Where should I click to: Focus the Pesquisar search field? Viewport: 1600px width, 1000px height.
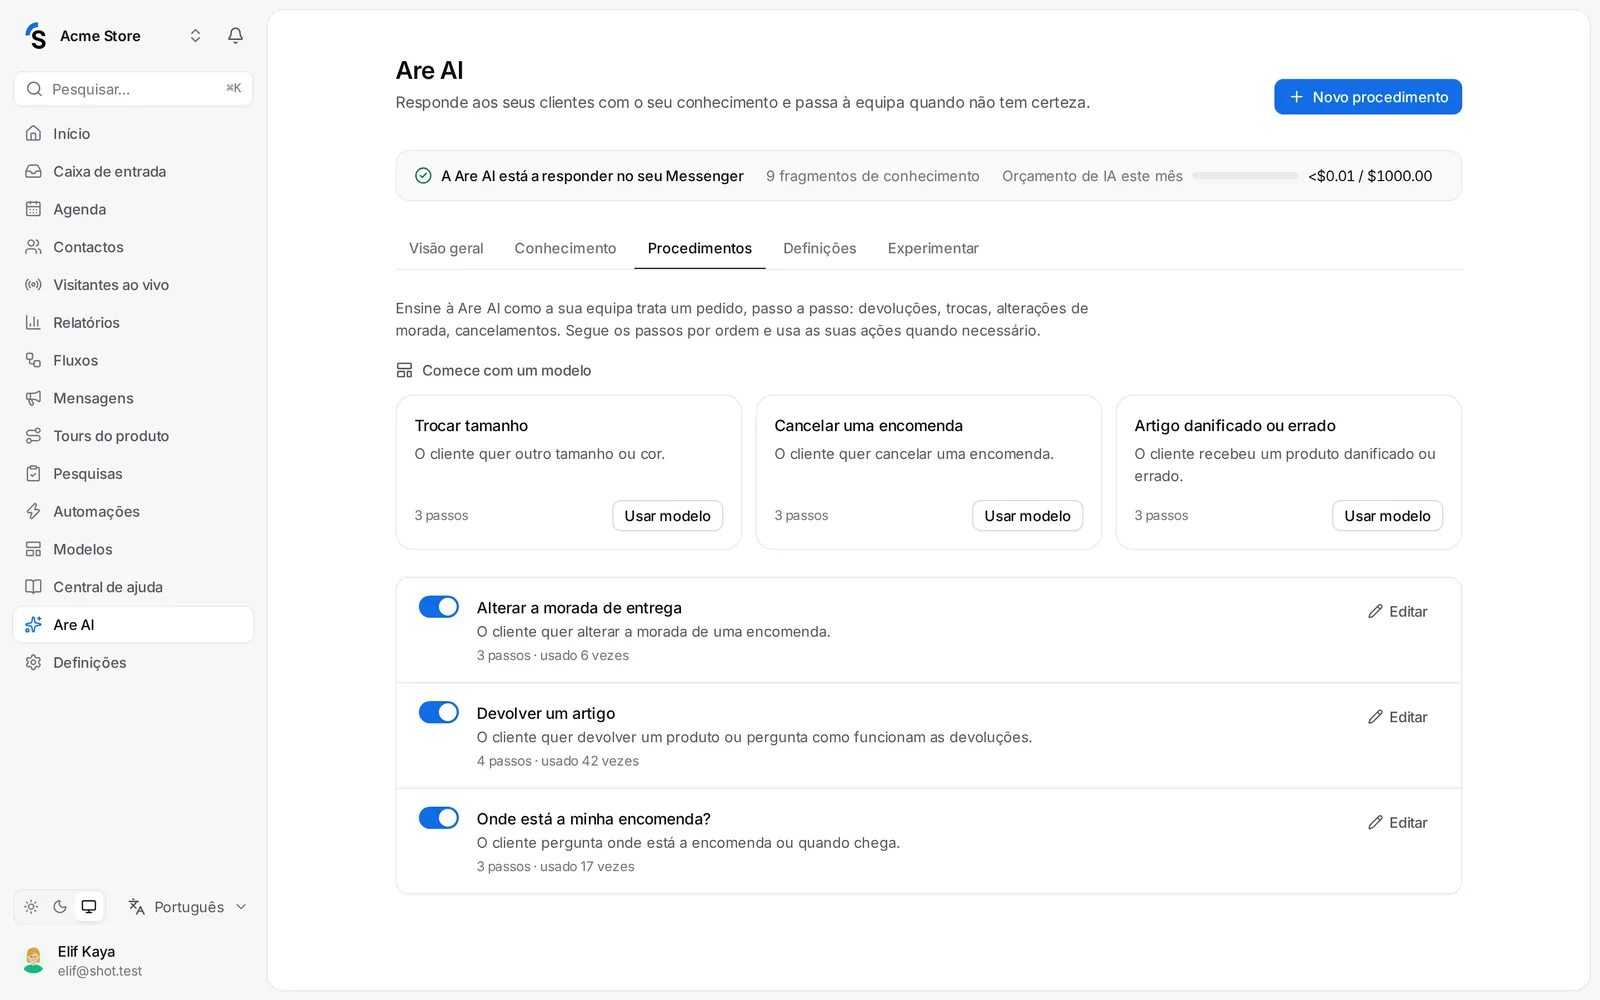tap(133, 89)
